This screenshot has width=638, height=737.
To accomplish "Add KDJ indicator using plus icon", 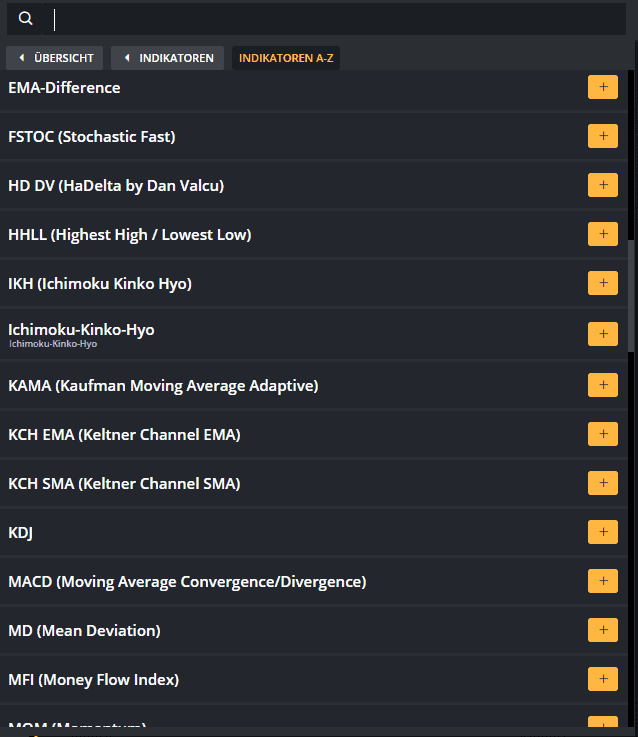I will click(x=603, y=532).
